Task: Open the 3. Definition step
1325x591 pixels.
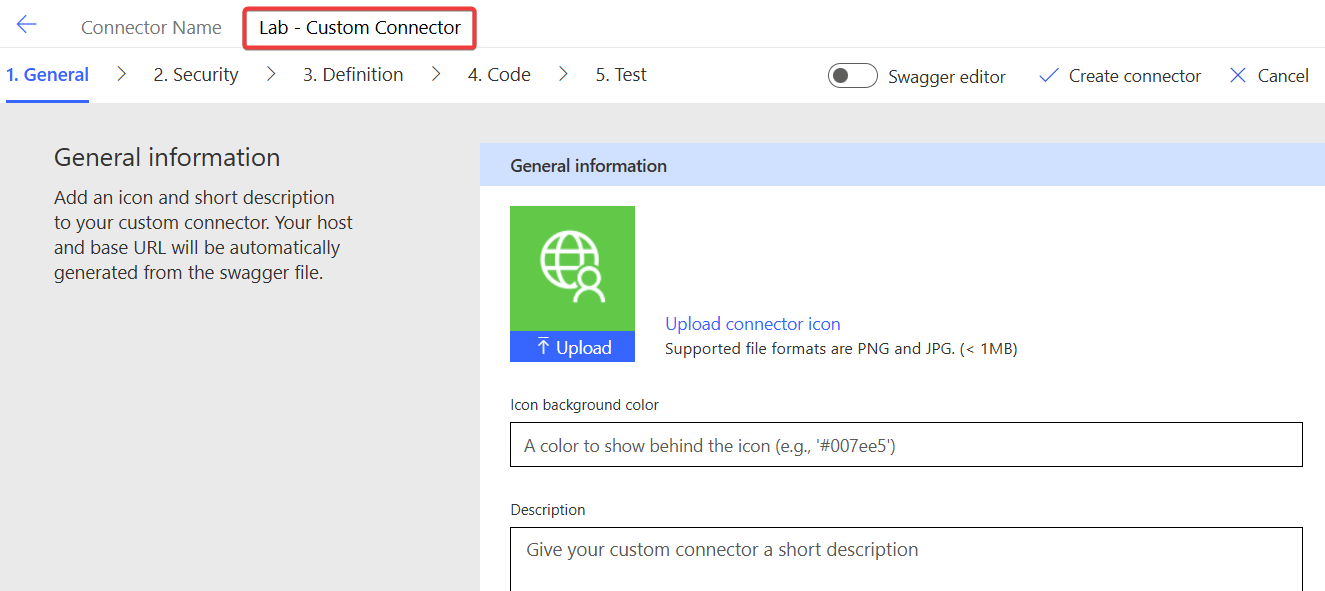Action: click(352, 74)
